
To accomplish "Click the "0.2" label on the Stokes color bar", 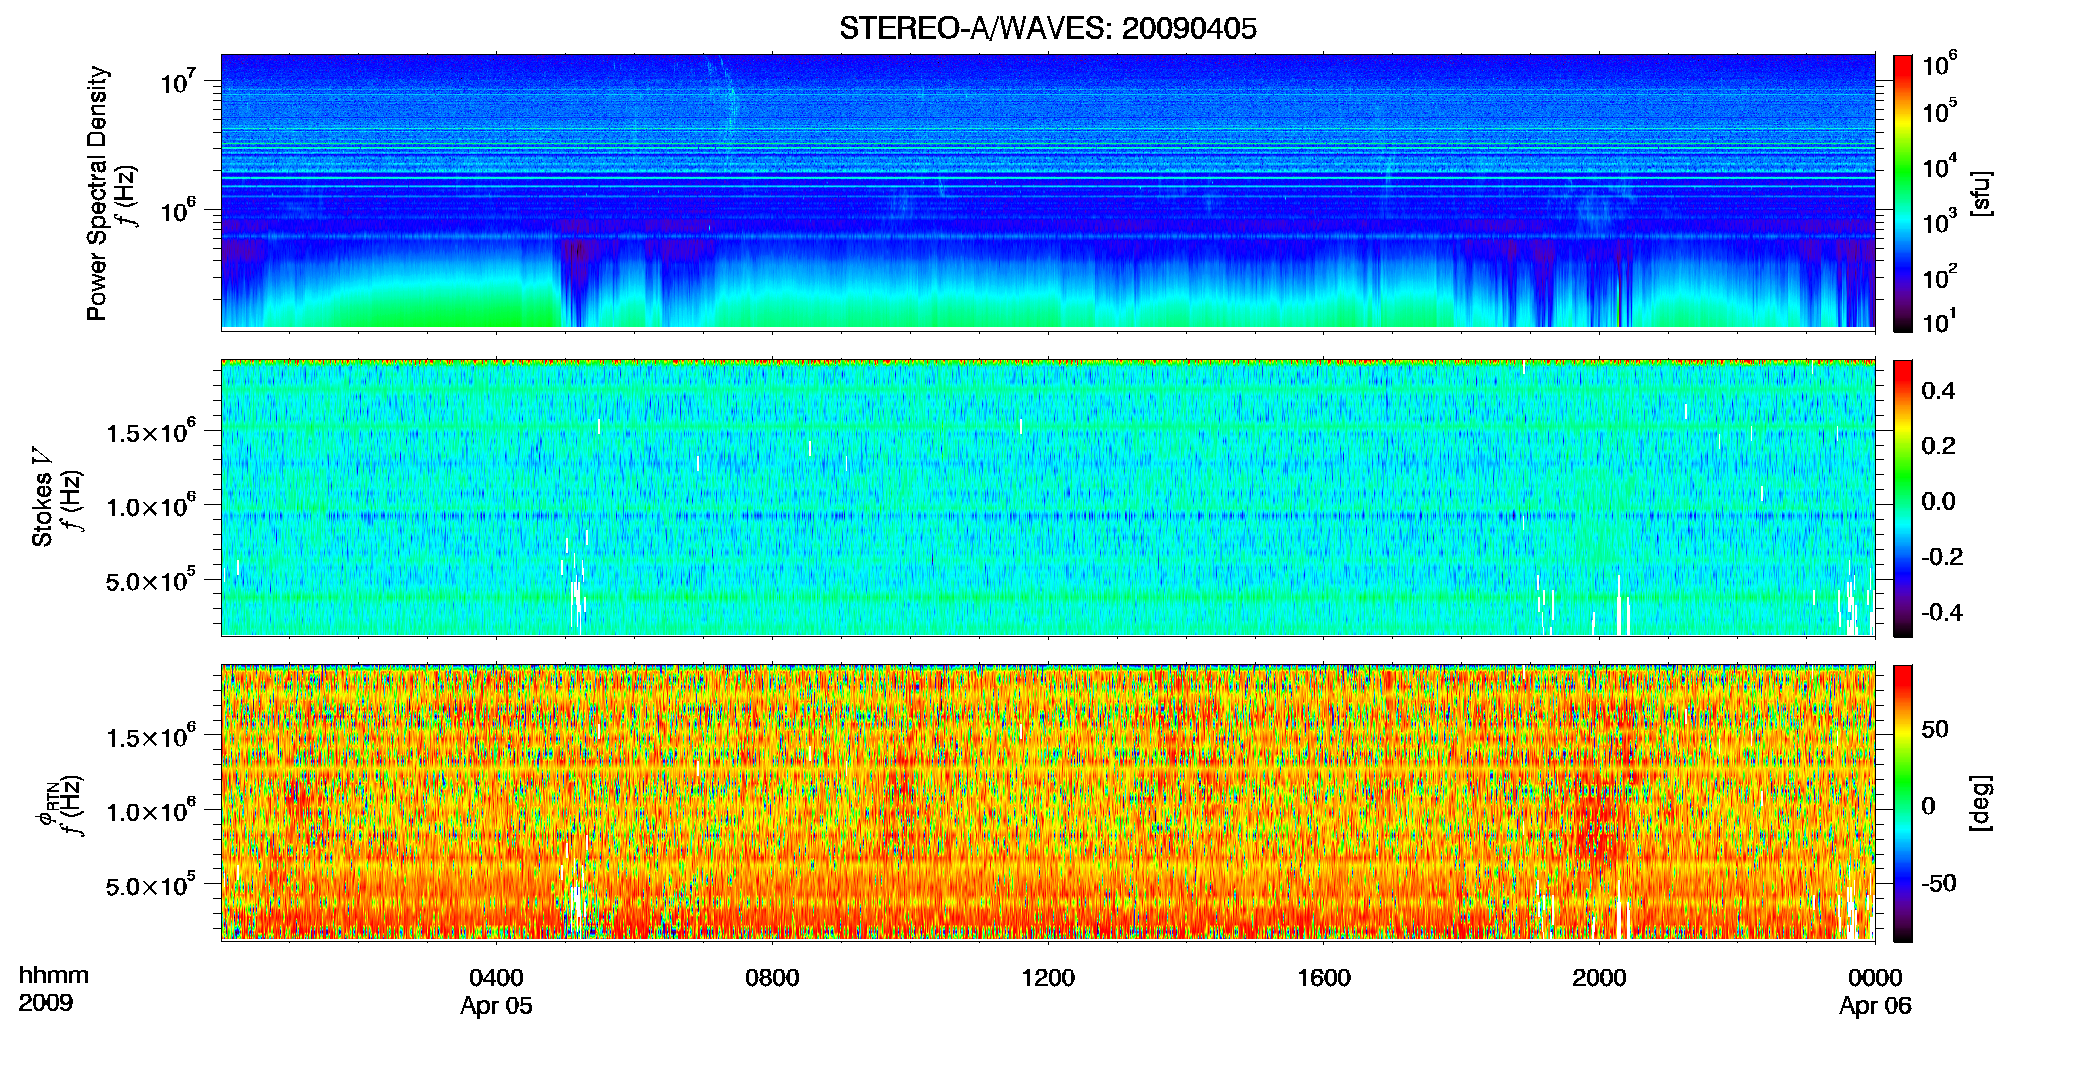I will pos(1938,445).
